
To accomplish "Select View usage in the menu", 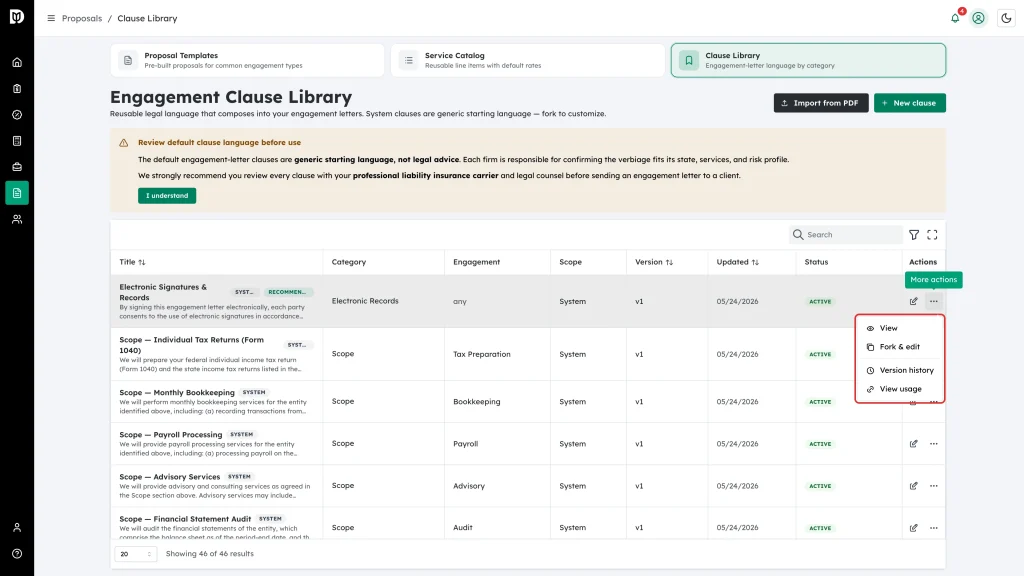I will pos(900,389).
